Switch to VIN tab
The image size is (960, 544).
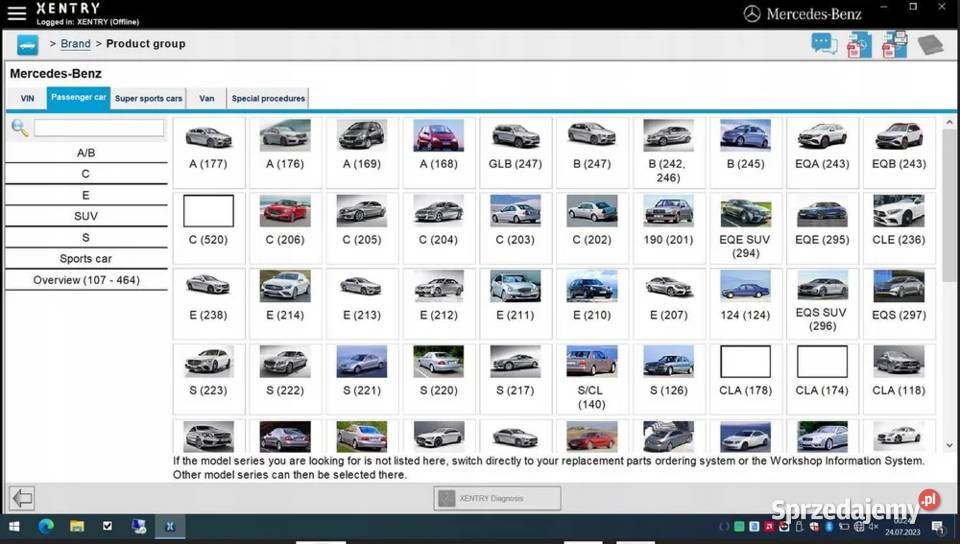[28, 98]
